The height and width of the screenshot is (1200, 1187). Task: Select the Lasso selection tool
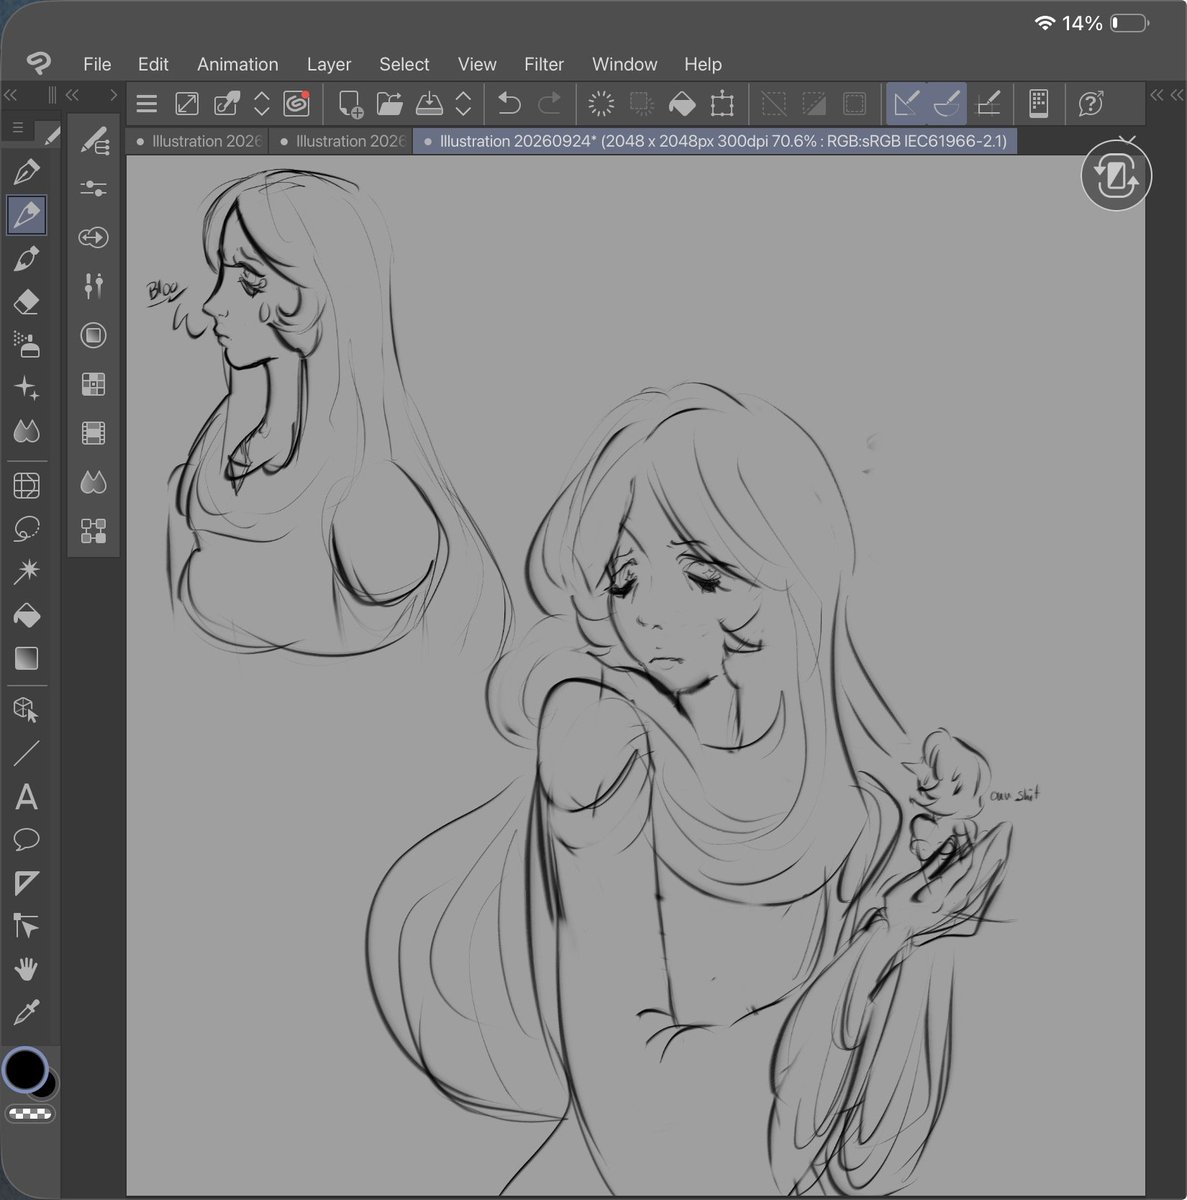tap(27, 529)
